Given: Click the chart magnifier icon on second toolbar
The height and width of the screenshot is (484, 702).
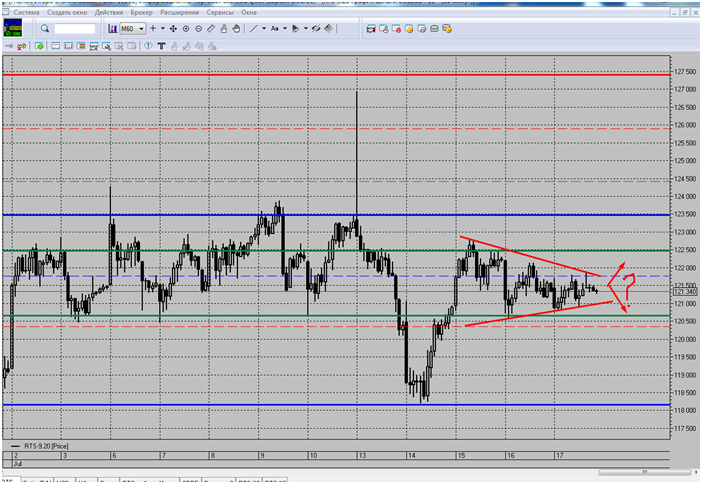Looking at the screenshot, I should (107, 46).
